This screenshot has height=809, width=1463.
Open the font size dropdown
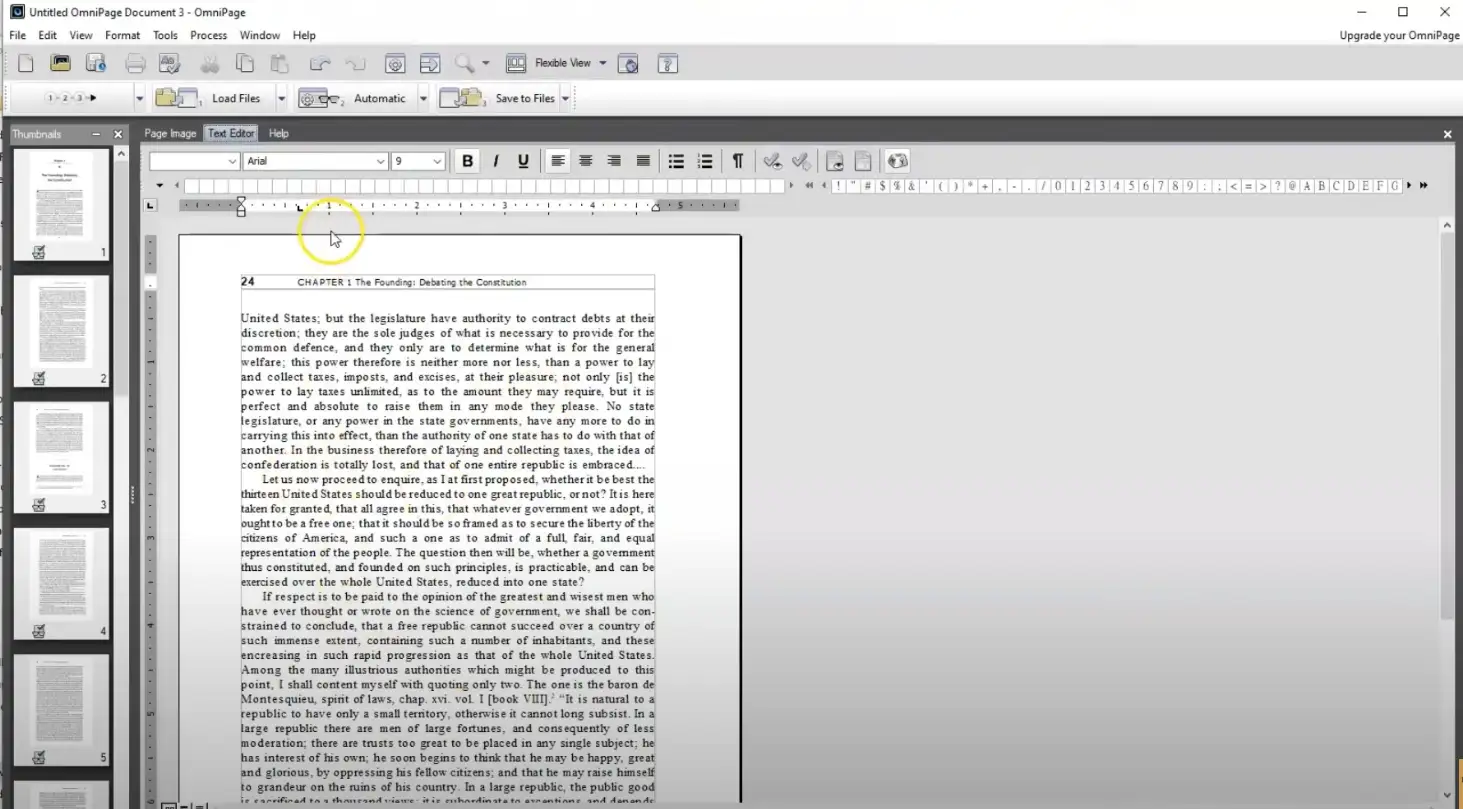click(437, 161)
